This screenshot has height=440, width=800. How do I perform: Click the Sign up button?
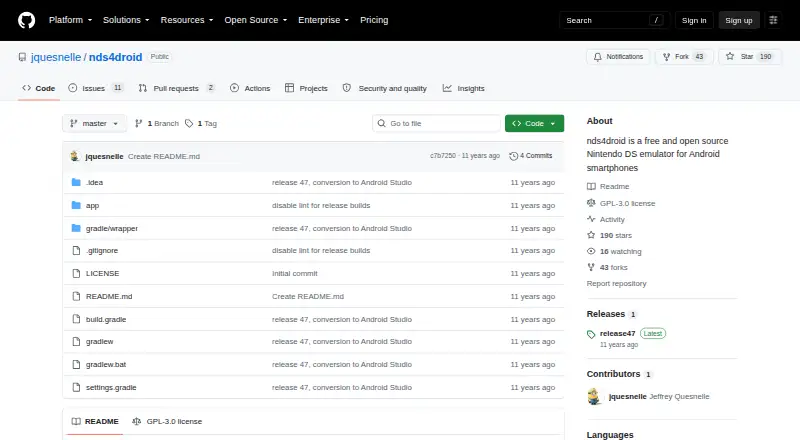tap(739, 20)
